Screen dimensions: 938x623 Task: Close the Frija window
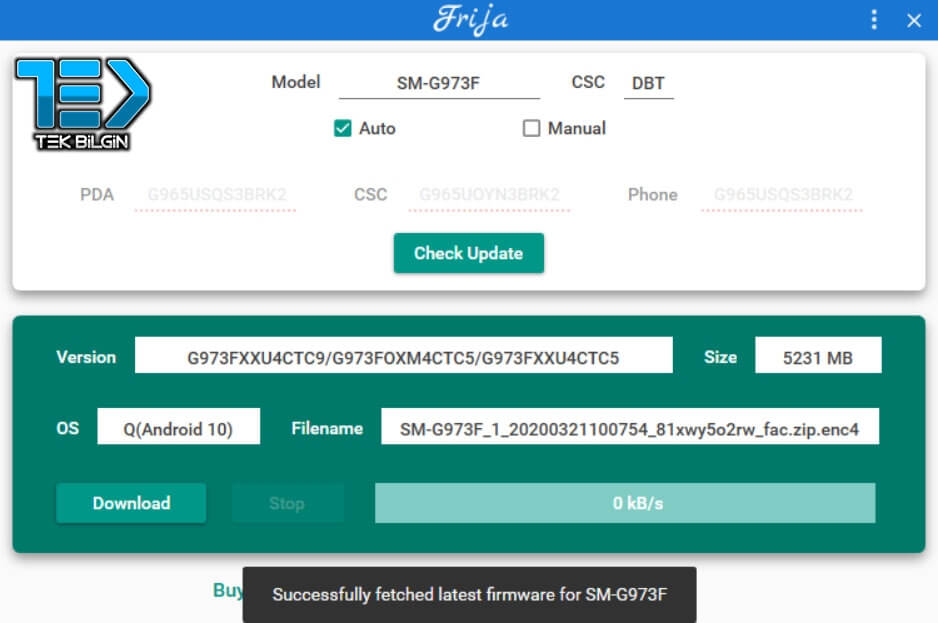point(913,20)
